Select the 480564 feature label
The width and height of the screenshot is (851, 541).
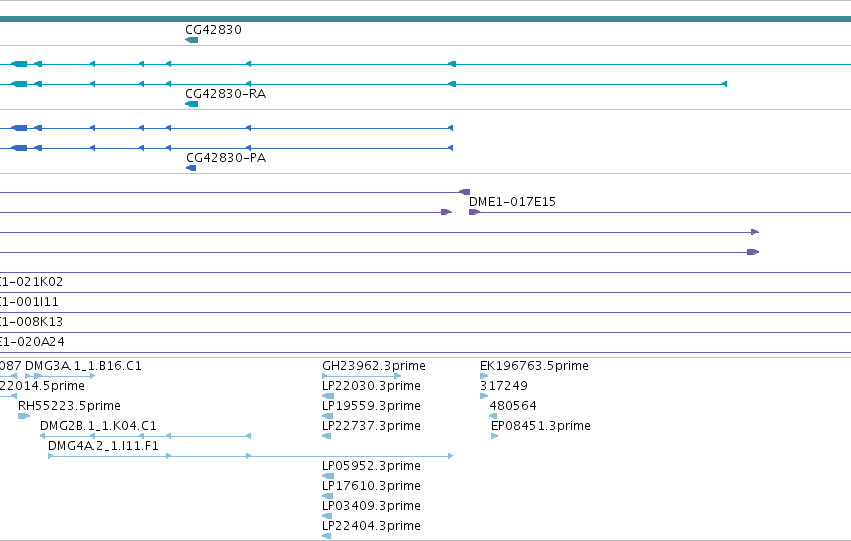(x=513, y=406)
